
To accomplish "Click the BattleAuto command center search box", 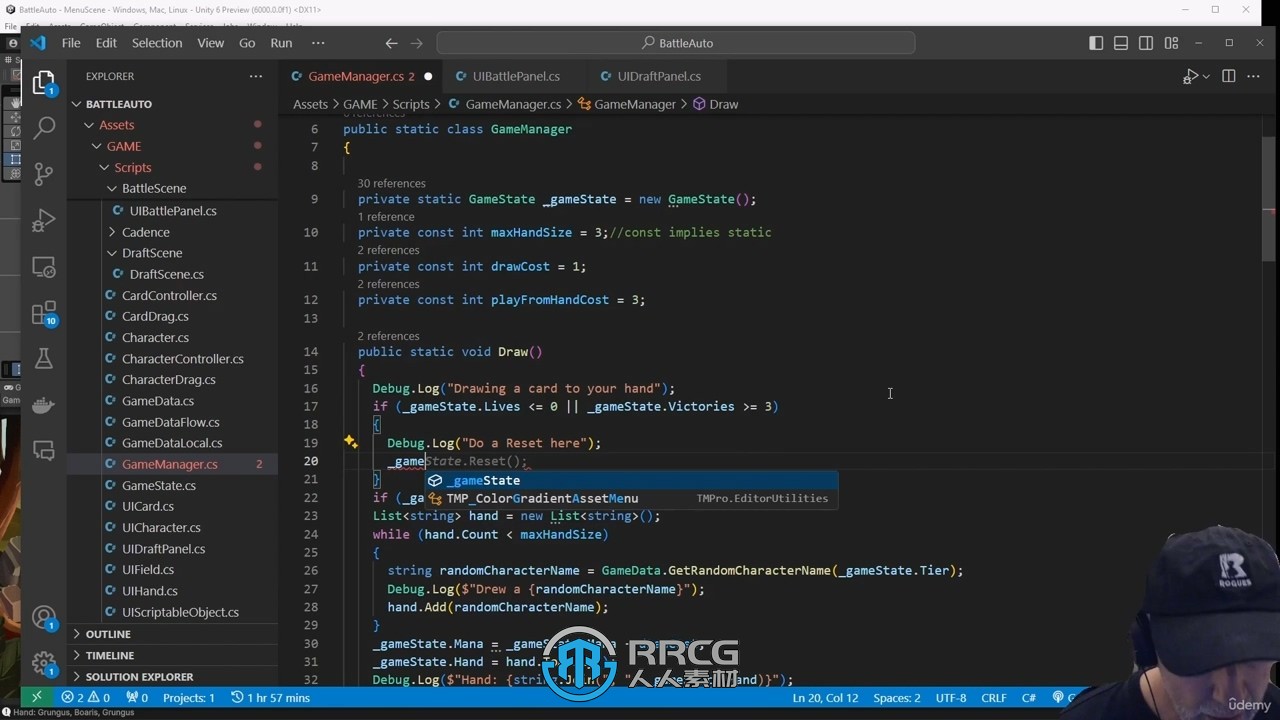I will pos(675,43).
